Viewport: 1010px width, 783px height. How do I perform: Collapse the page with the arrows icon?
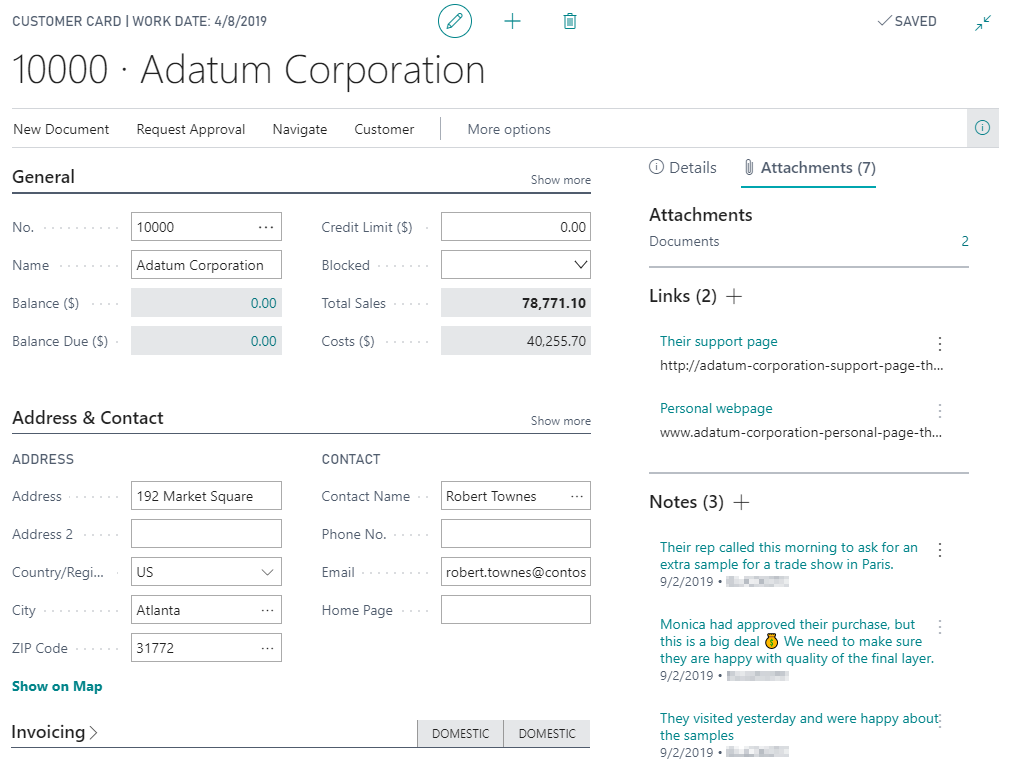pyautogui.click(x=982, y=24)
